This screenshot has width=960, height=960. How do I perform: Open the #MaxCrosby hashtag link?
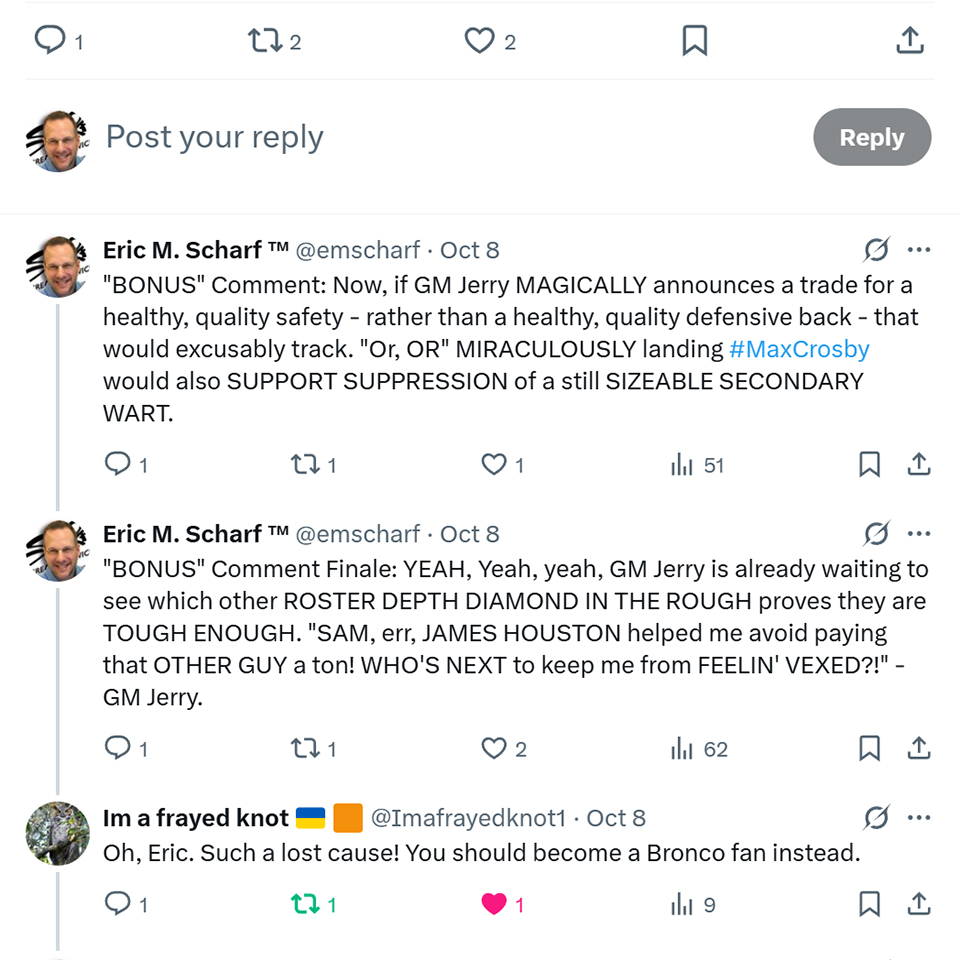799,349
